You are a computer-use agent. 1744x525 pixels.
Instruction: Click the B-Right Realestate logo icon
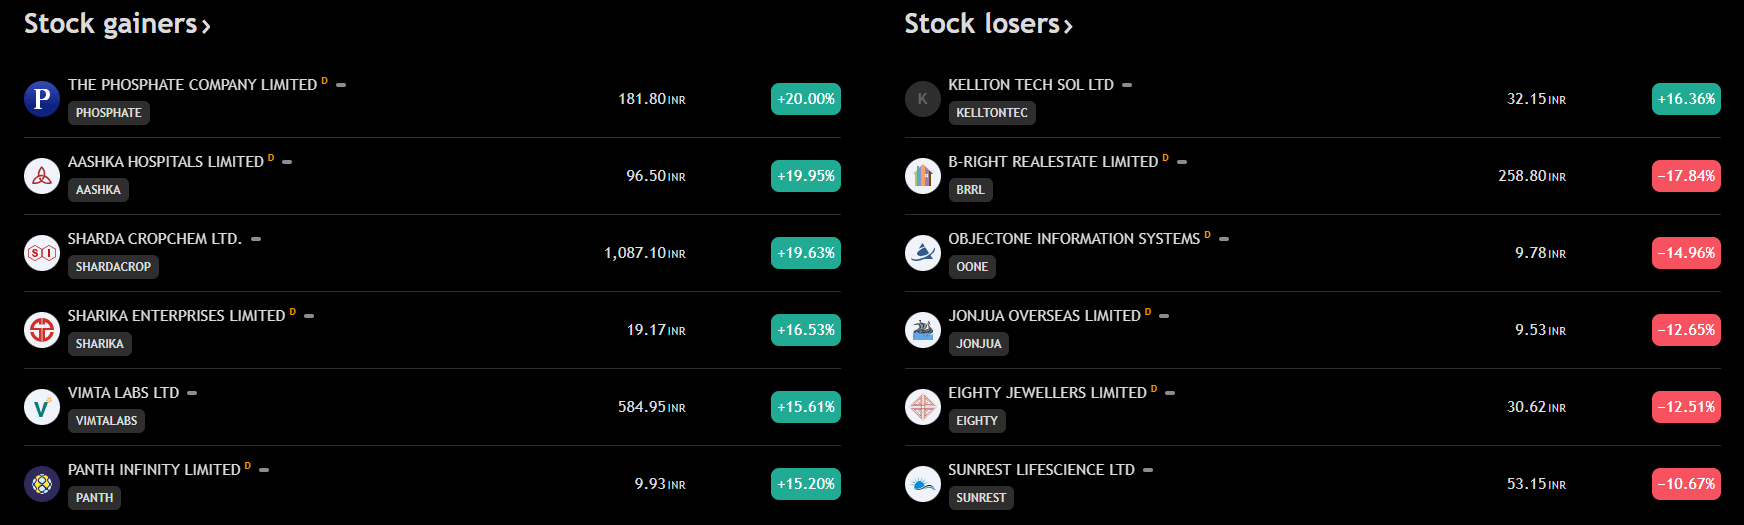[x=922, y=176]
